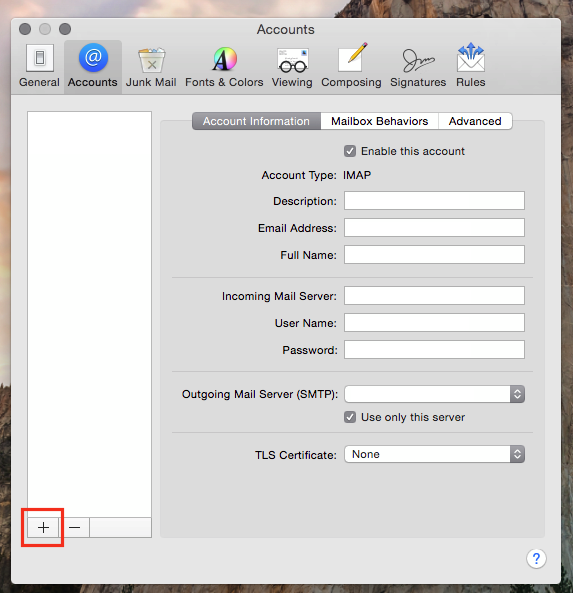This screenshot has width=573, height=593.
Task: Click into the Email Address field
Action: tap(434, 228)
